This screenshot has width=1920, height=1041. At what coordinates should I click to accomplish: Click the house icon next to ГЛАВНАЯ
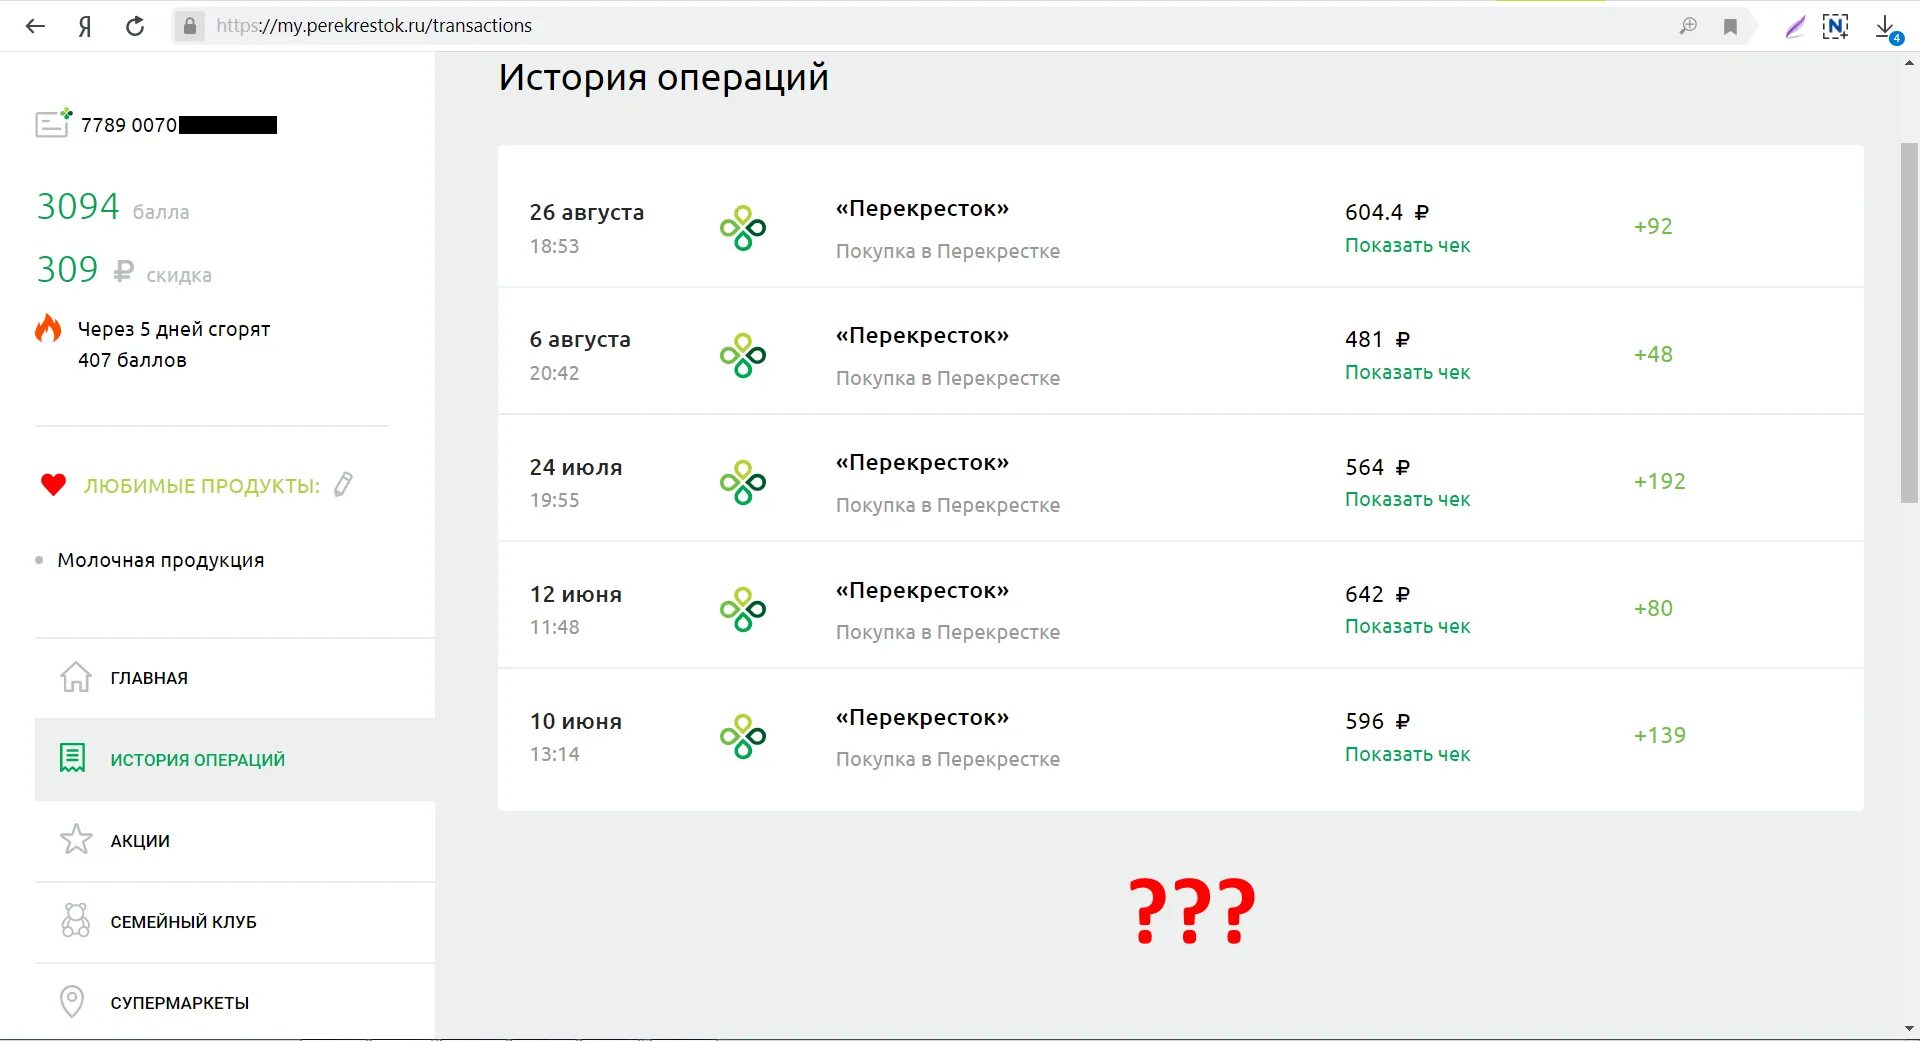[x=76, y=677]
